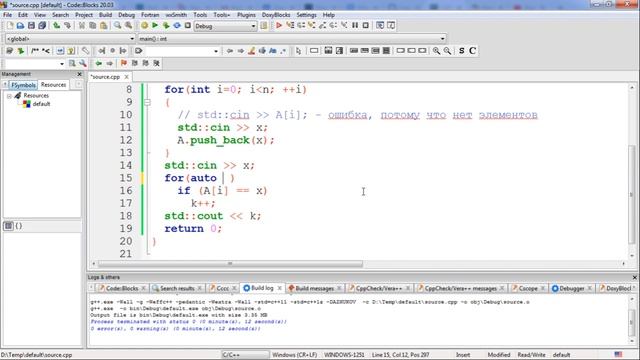This screenshot has width=640, height=360.
Task: Open the main() : int function dropdown
Action: click(x=292, y=39)
